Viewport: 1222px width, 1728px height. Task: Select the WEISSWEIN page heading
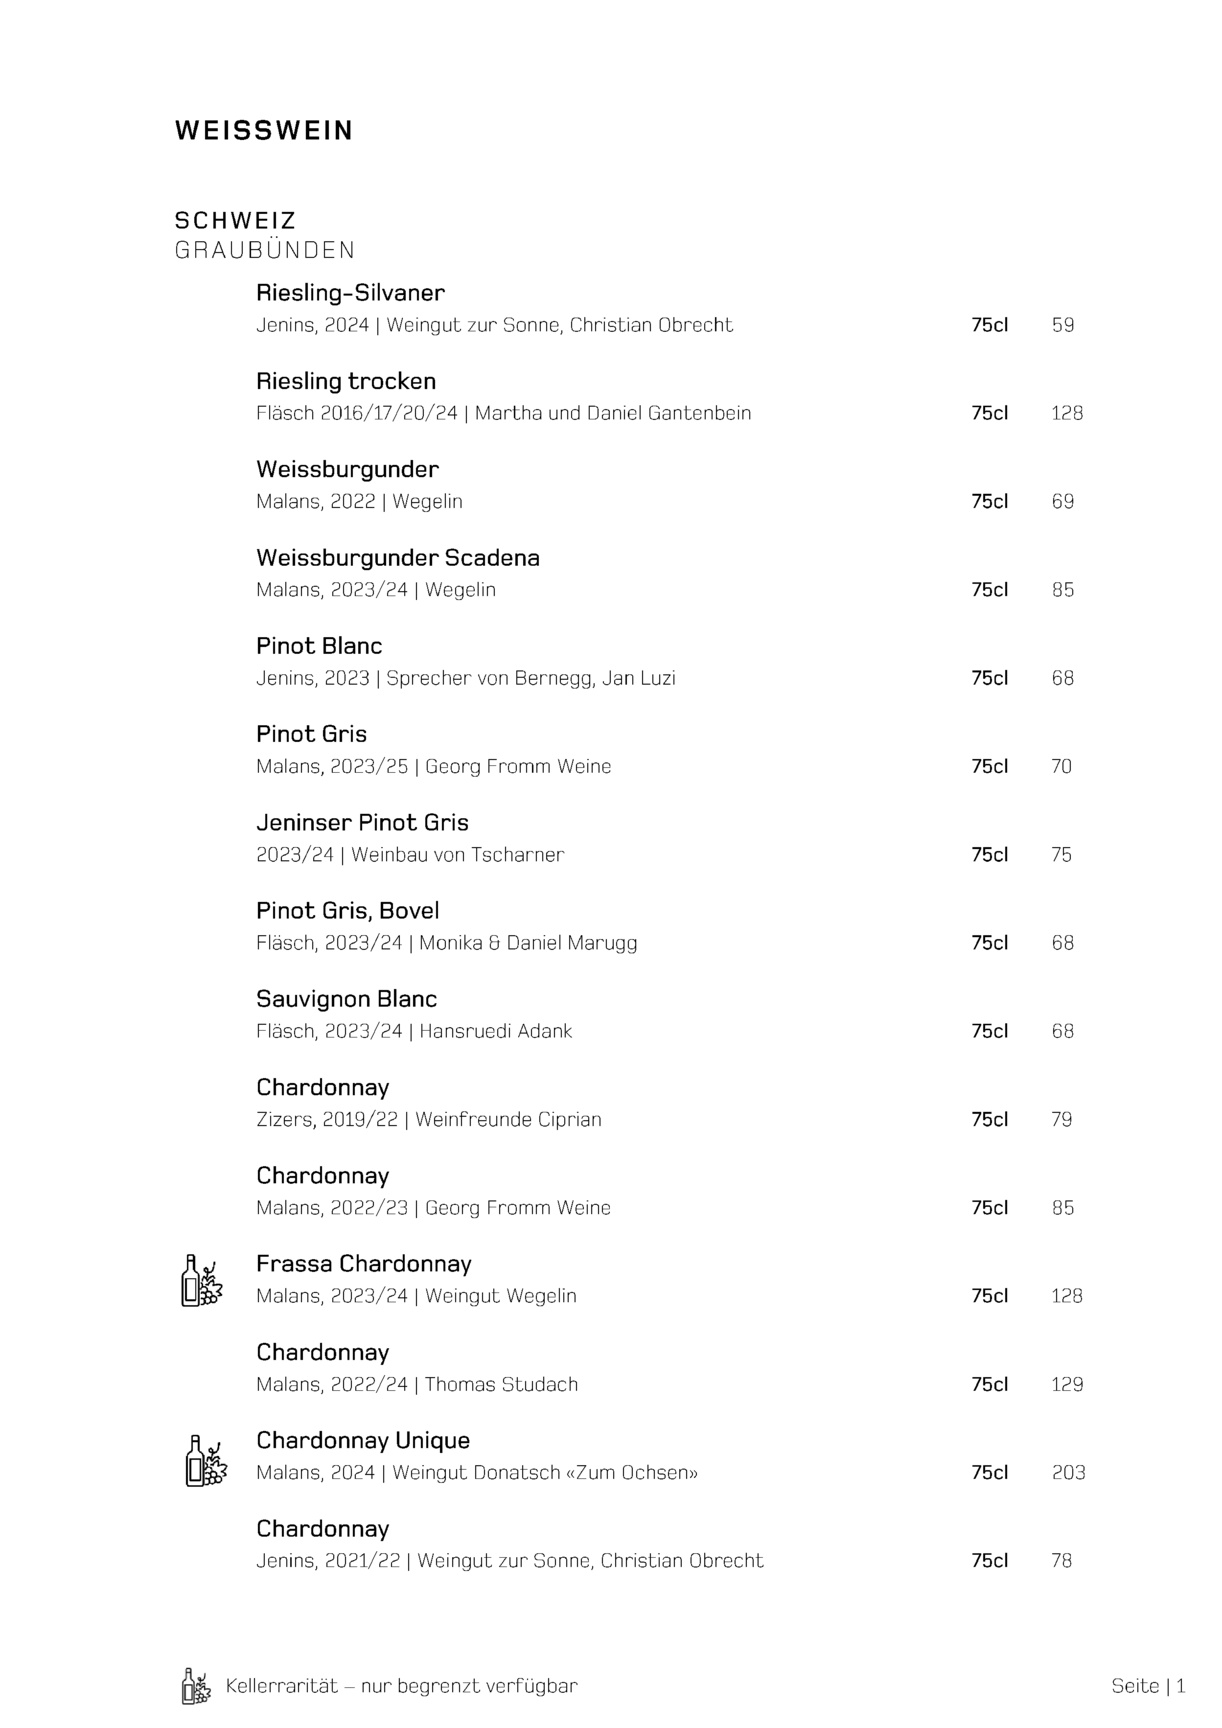click(x=264, y=131)
